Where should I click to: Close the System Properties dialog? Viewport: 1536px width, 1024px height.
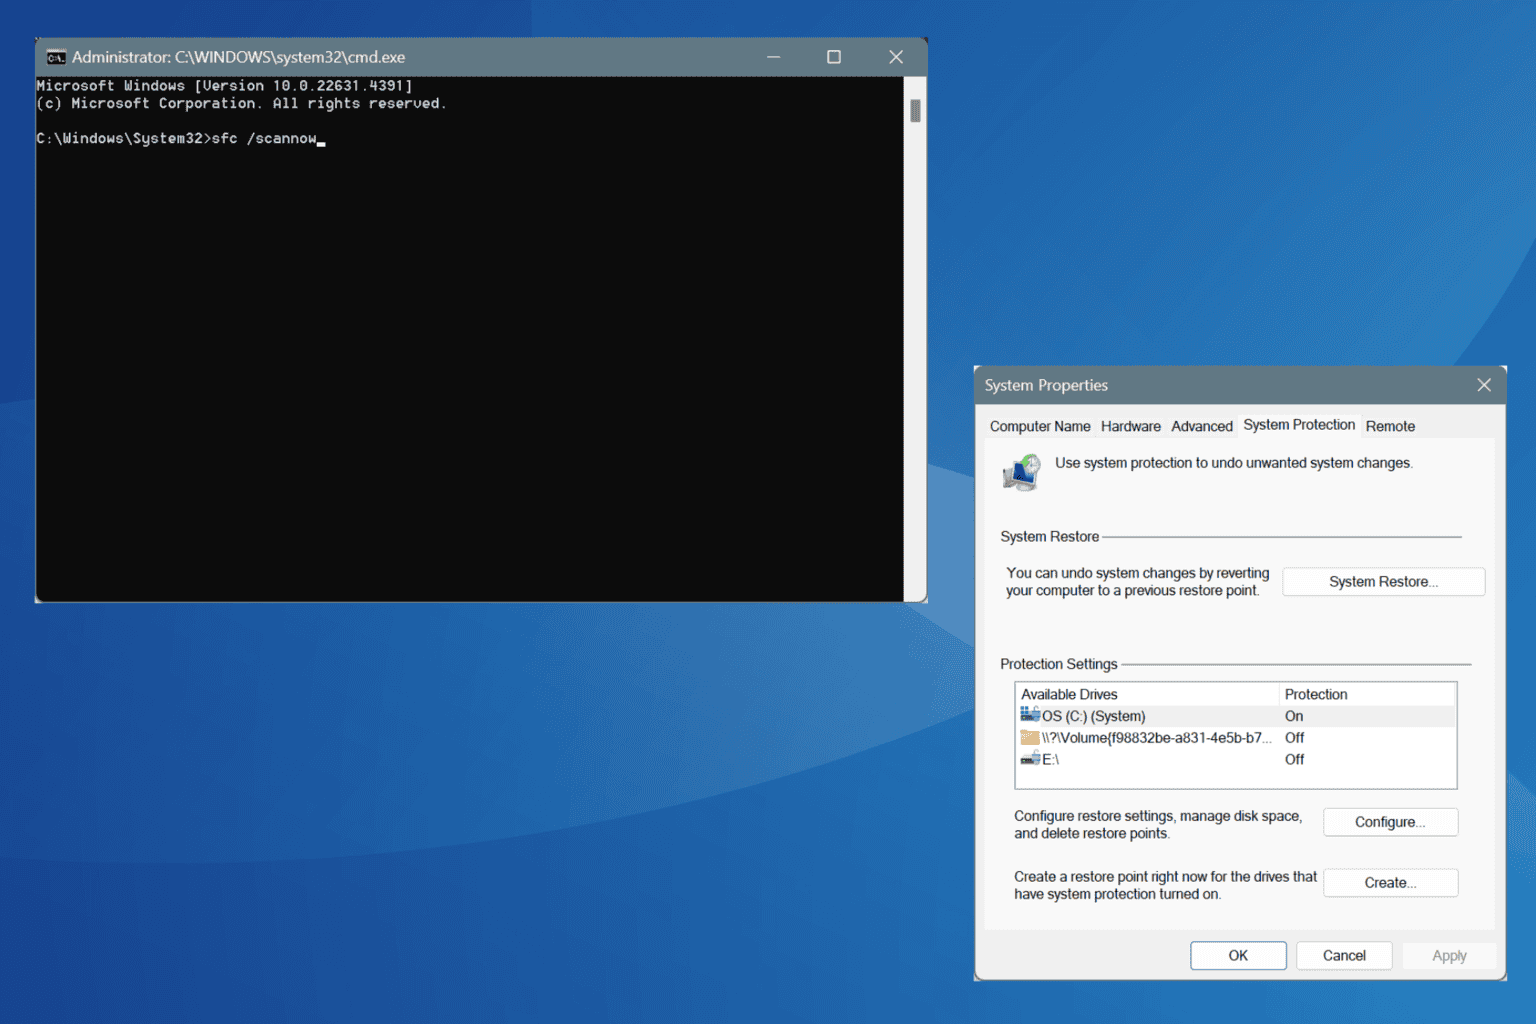click(x=1484, y=385)
